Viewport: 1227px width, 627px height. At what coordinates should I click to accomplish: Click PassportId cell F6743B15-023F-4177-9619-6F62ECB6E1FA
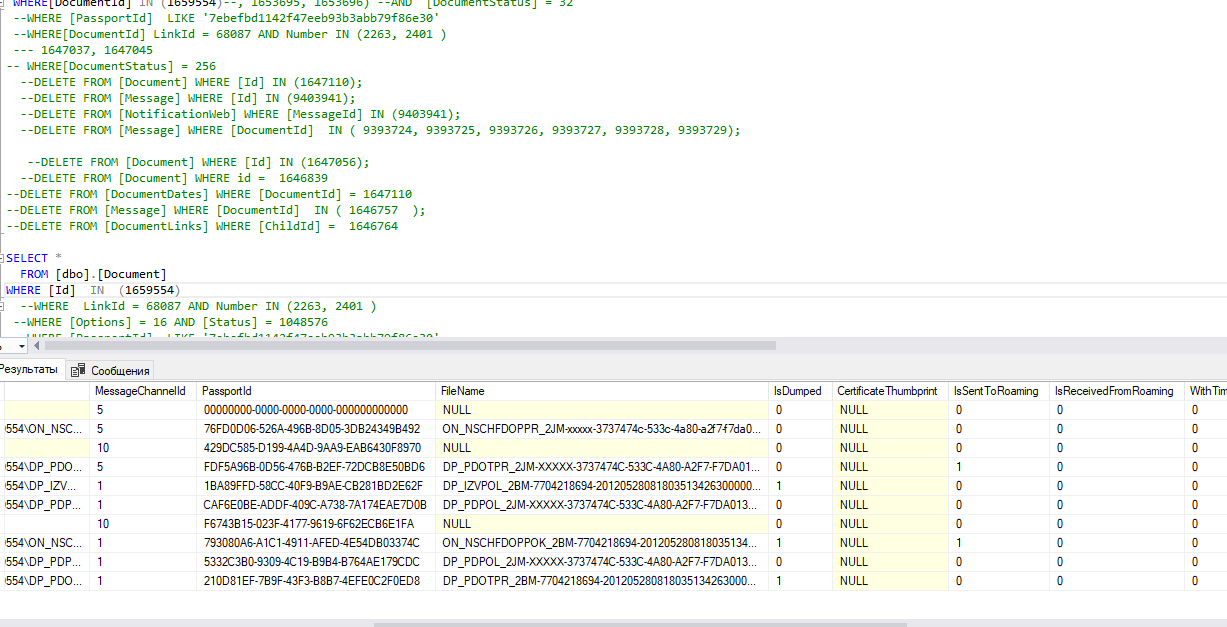click(x=317, y=524)
